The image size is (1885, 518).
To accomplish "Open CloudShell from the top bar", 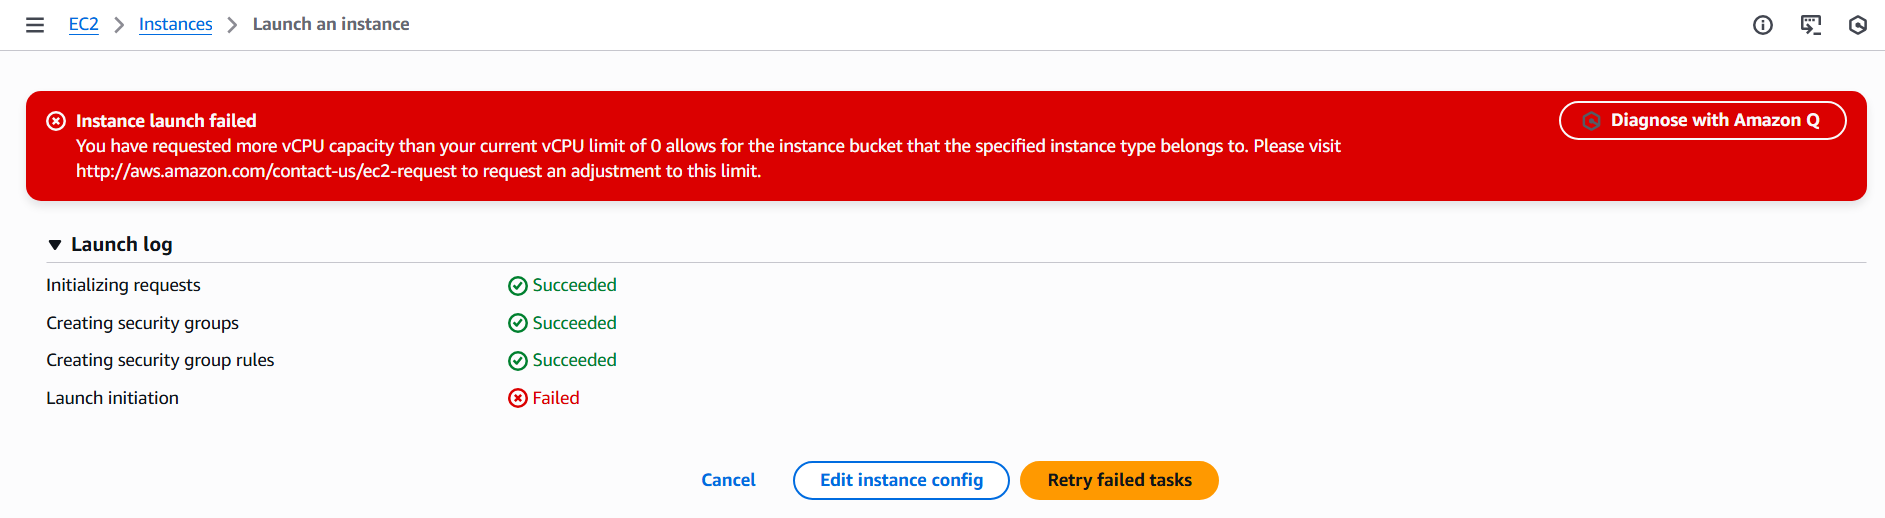I will pyautogui.click(x=1811, y=25).
